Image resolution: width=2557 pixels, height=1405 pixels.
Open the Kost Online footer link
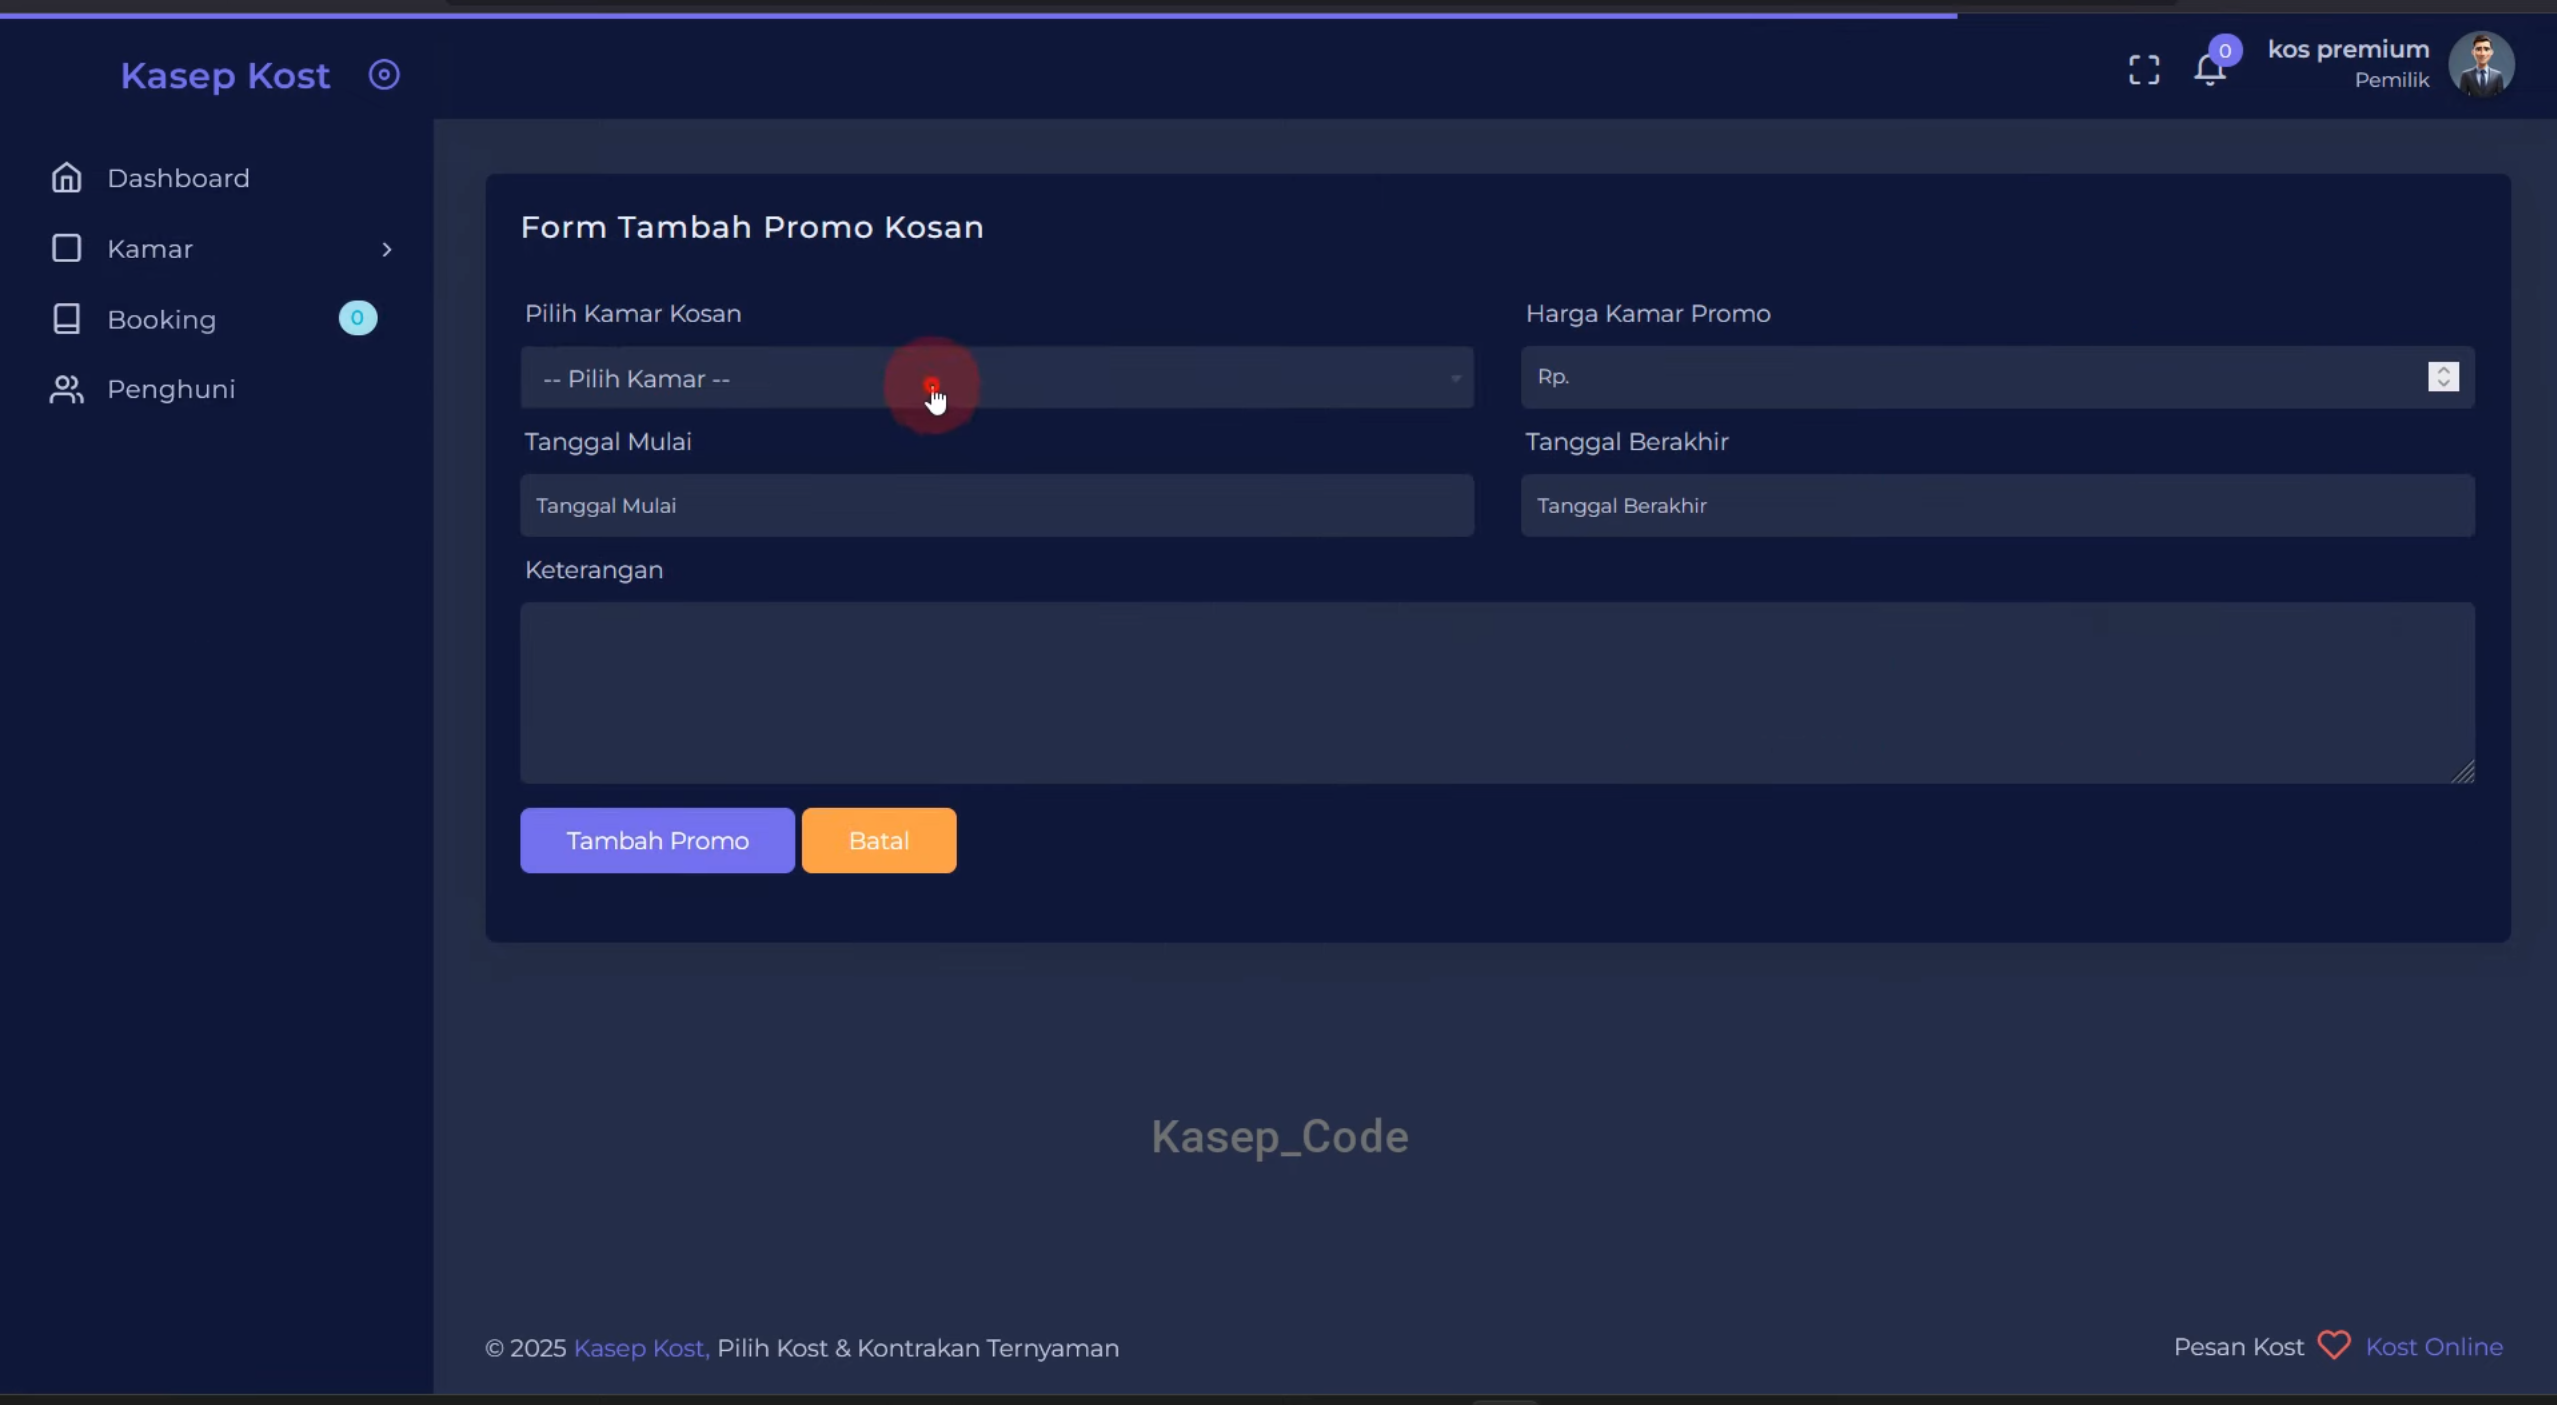[x=2434, y=1348]
